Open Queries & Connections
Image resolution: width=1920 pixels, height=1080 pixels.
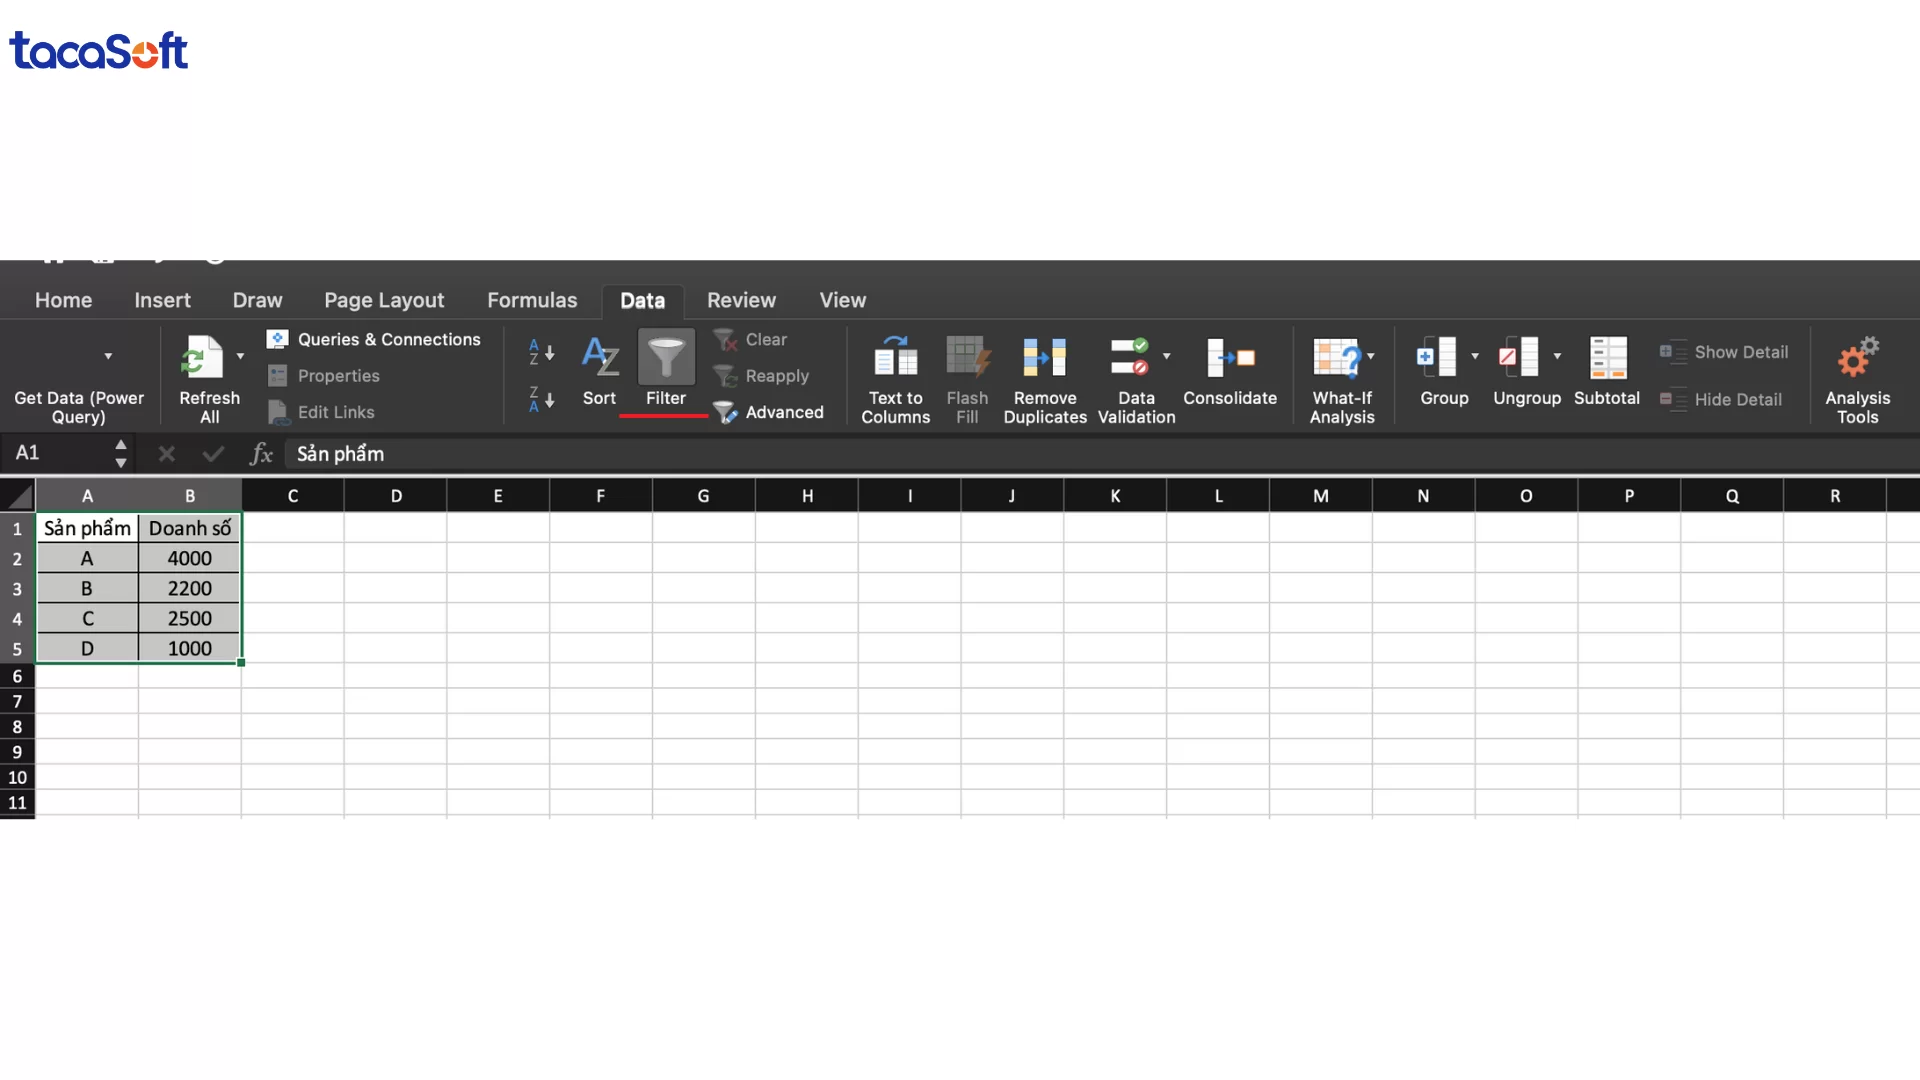coord(375,339)
